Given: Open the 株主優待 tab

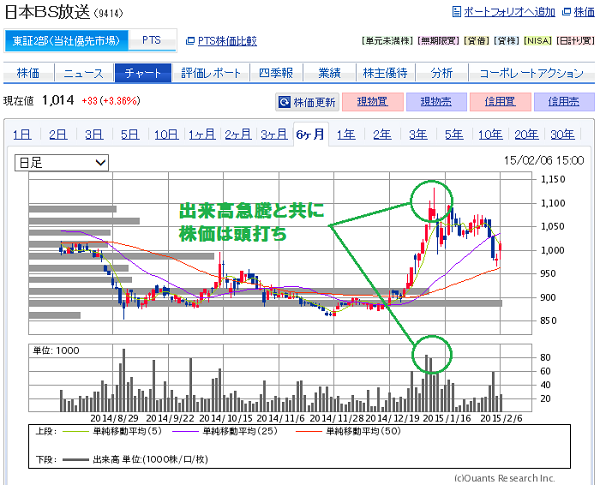Looking at the screenshot, I should pyautogui.click(x=385, y=73).
